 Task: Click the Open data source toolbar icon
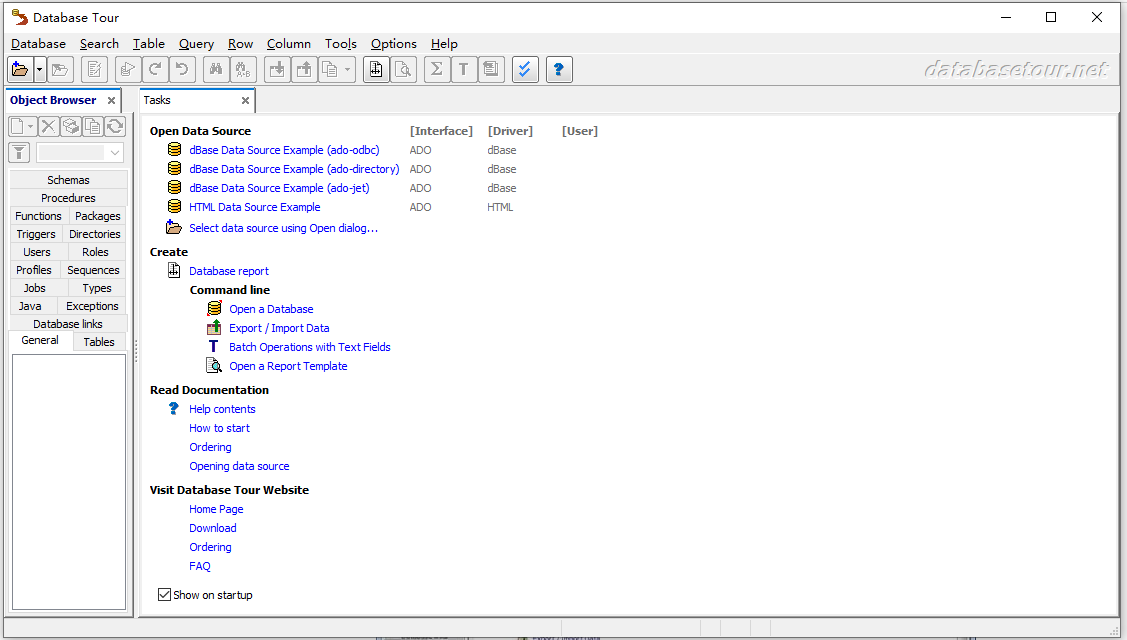pos(20,70)
